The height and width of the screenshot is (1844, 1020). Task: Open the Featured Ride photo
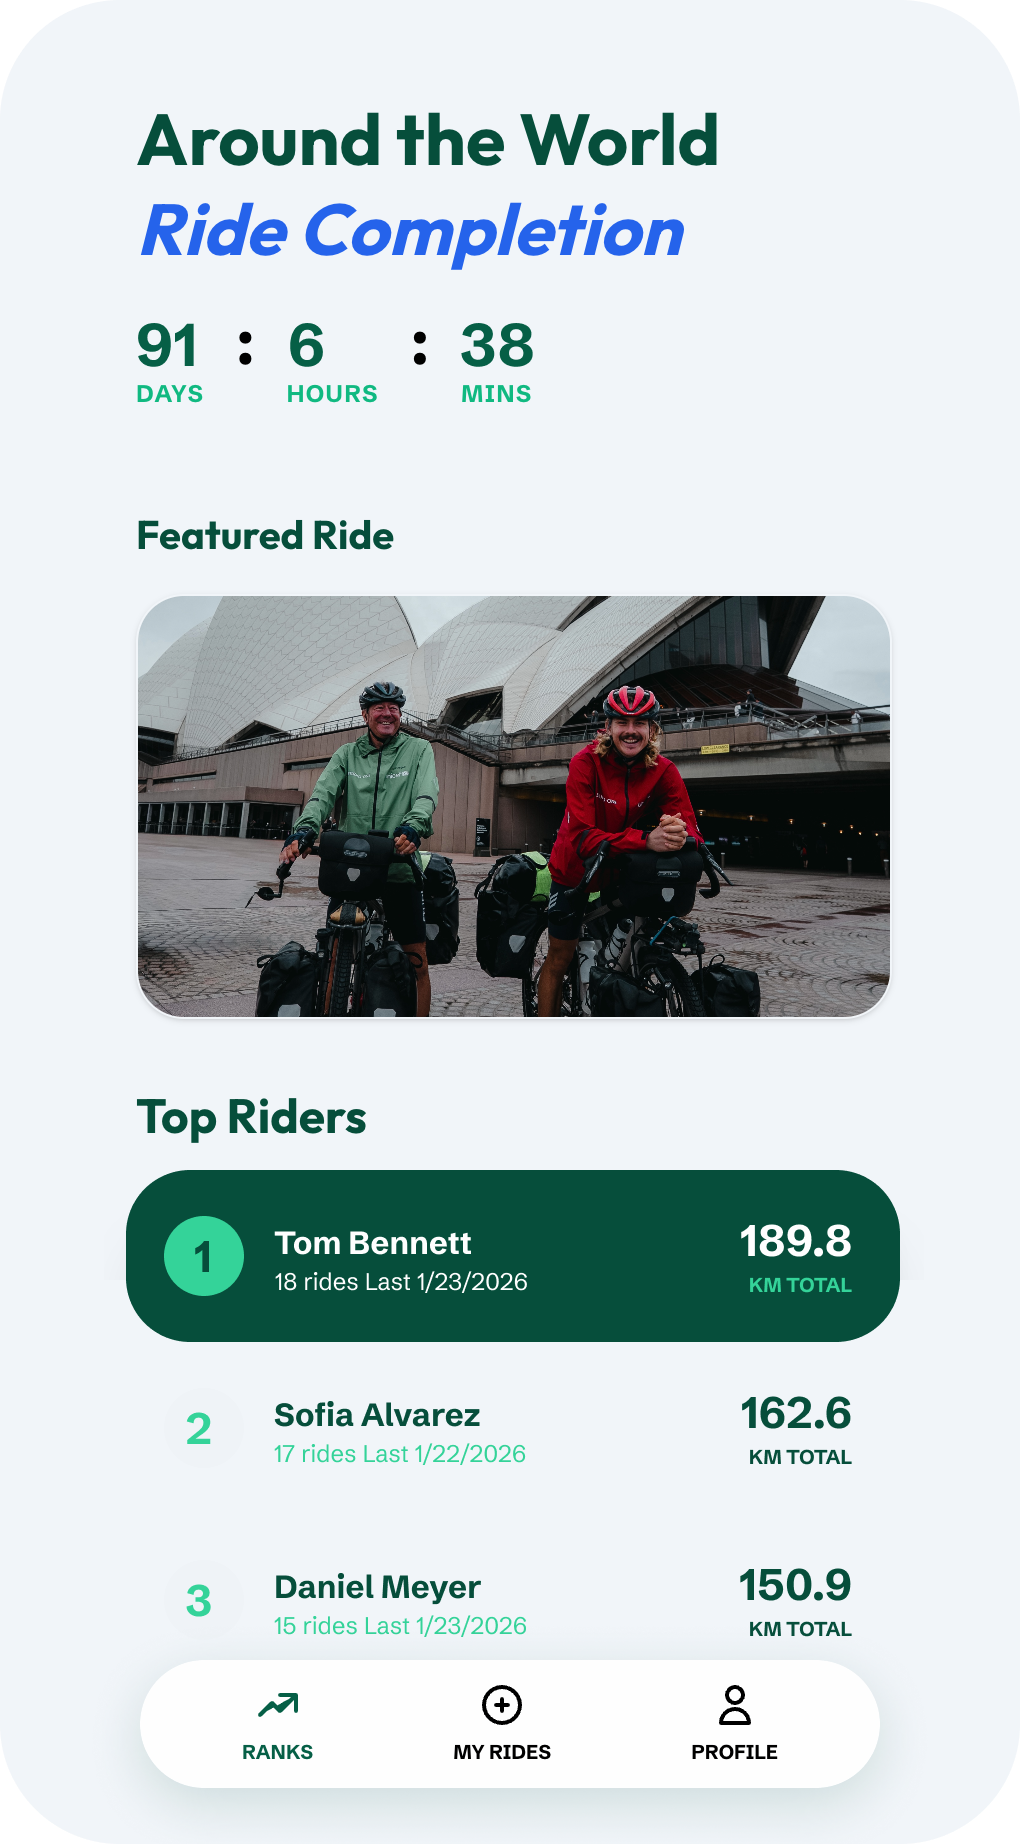pyautogui.click(x=513, y=806)
